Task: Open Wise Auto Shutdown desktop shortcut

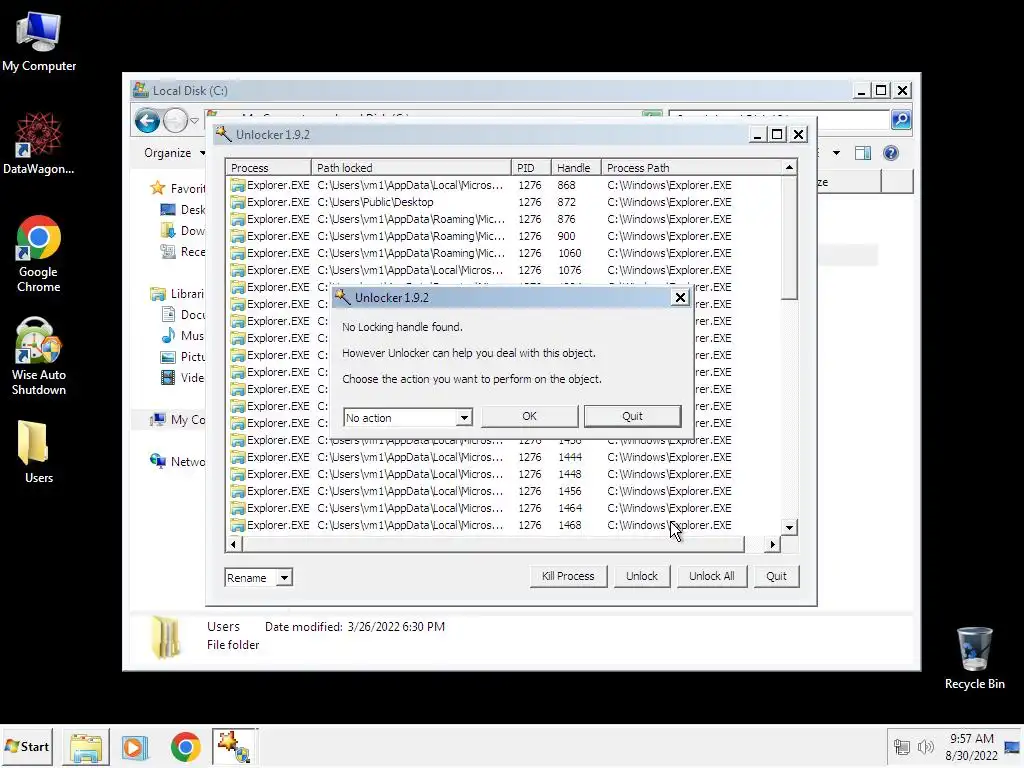Action: pyautogui.click(x=39, y=357)
